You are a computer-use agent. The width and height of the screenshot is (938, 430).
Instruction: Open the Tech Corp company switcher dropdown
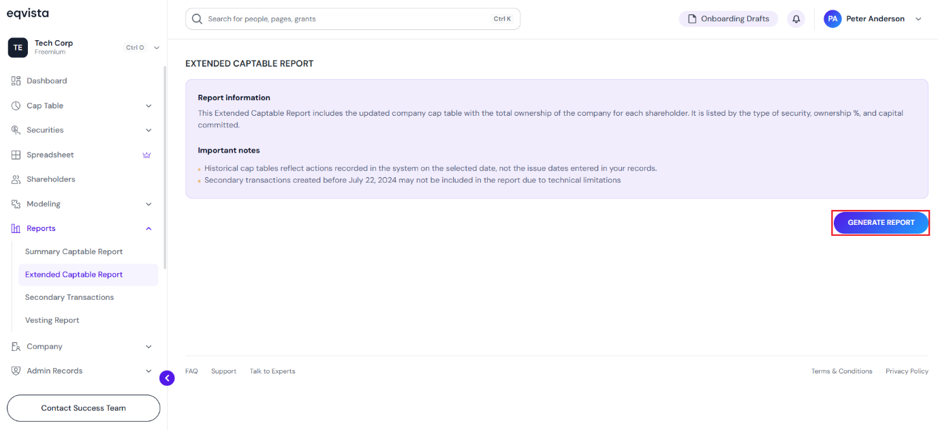tap(157, 47)
